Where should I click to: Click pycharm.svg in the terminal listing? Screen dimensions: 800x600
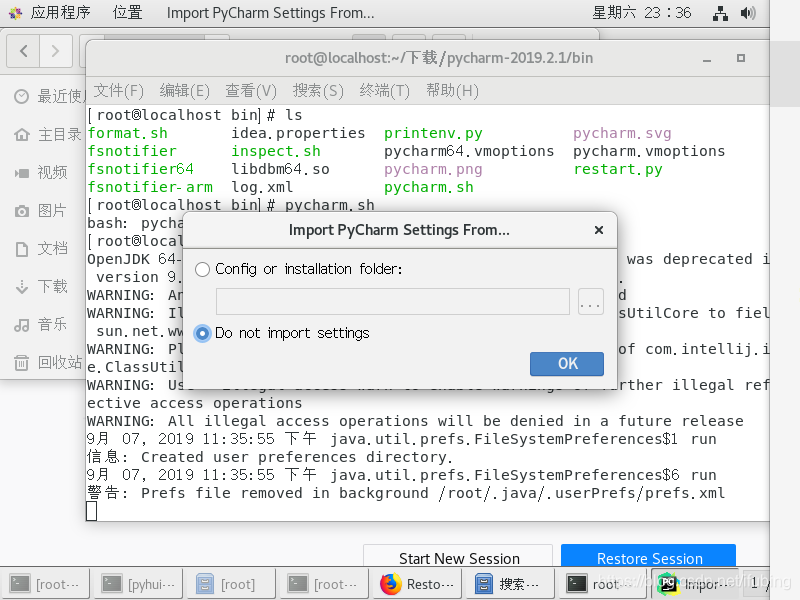click(622, 134)
